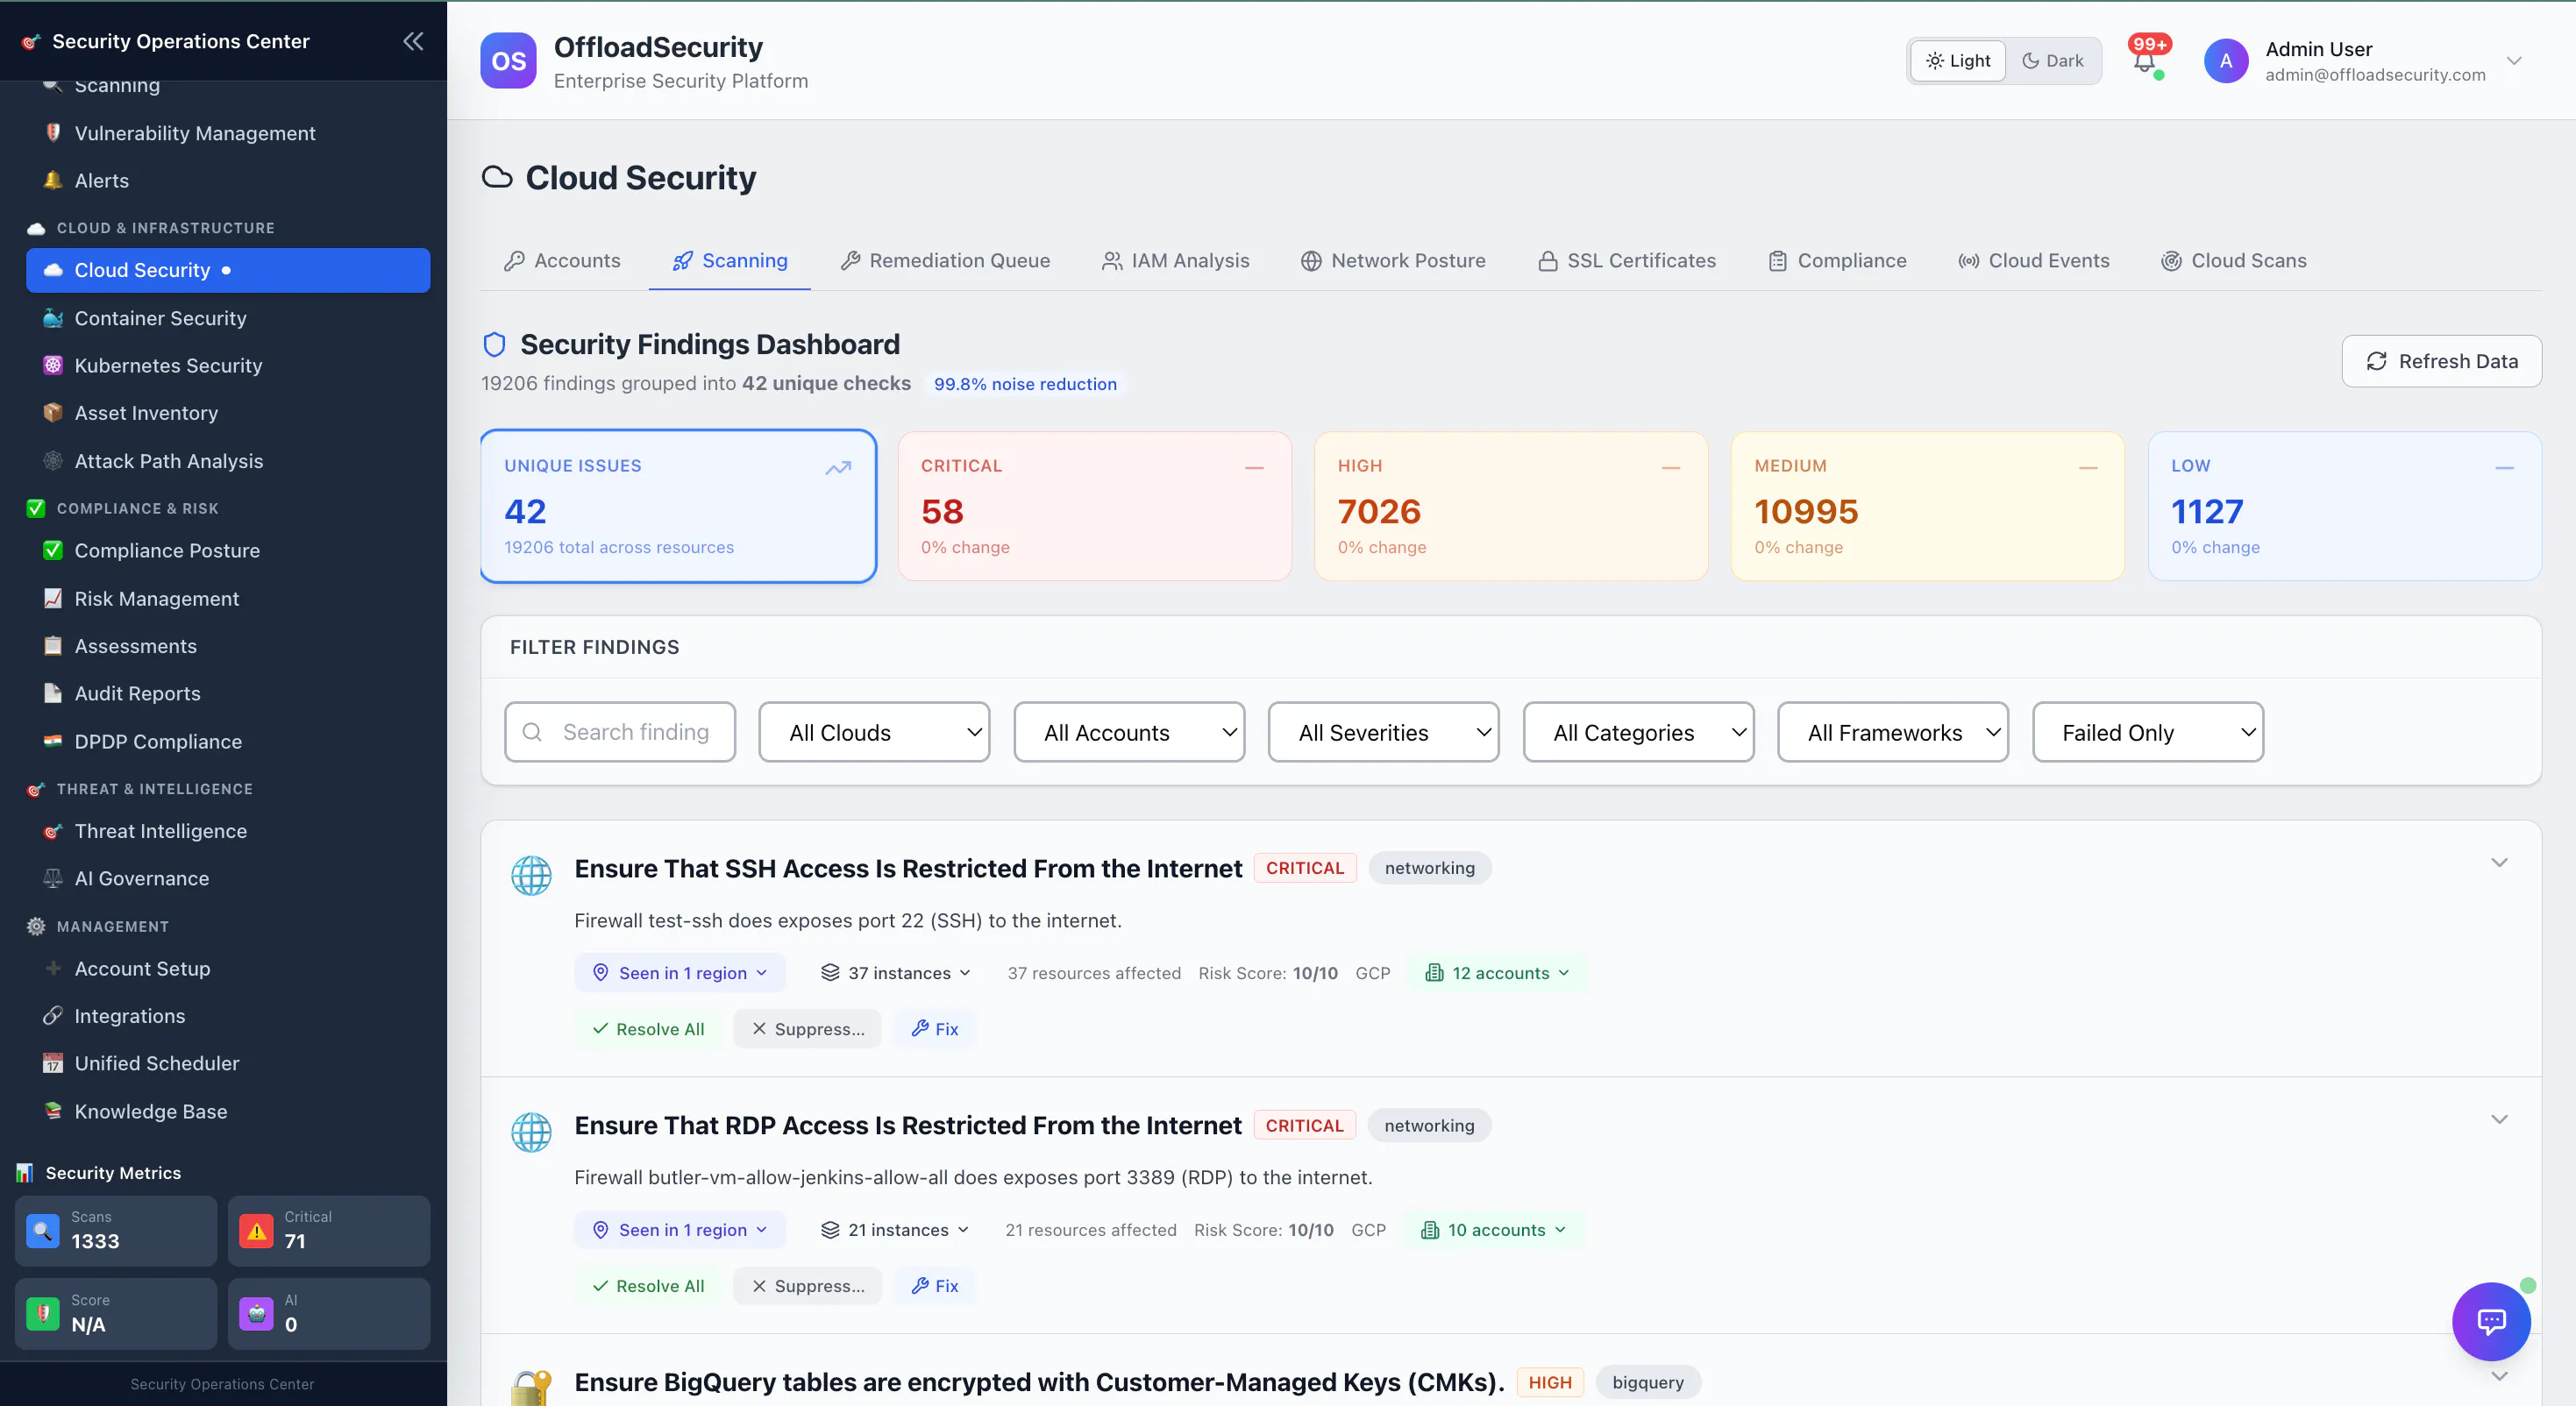This screenshot has height=1406, width=2576.
Task: Switch to the Network Posture tab
Action: 1393,261
